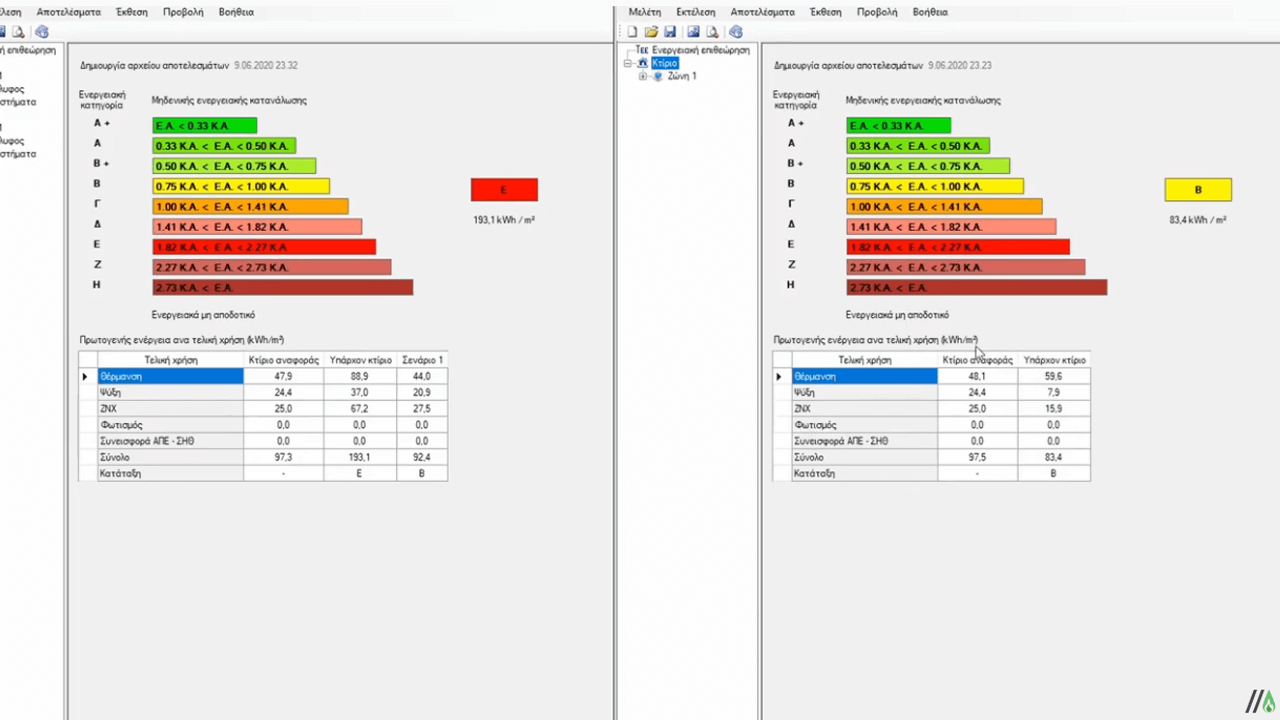Select the Σύνολο row in left table
The width and height of the screenshot is (1280, 720).
263,457
